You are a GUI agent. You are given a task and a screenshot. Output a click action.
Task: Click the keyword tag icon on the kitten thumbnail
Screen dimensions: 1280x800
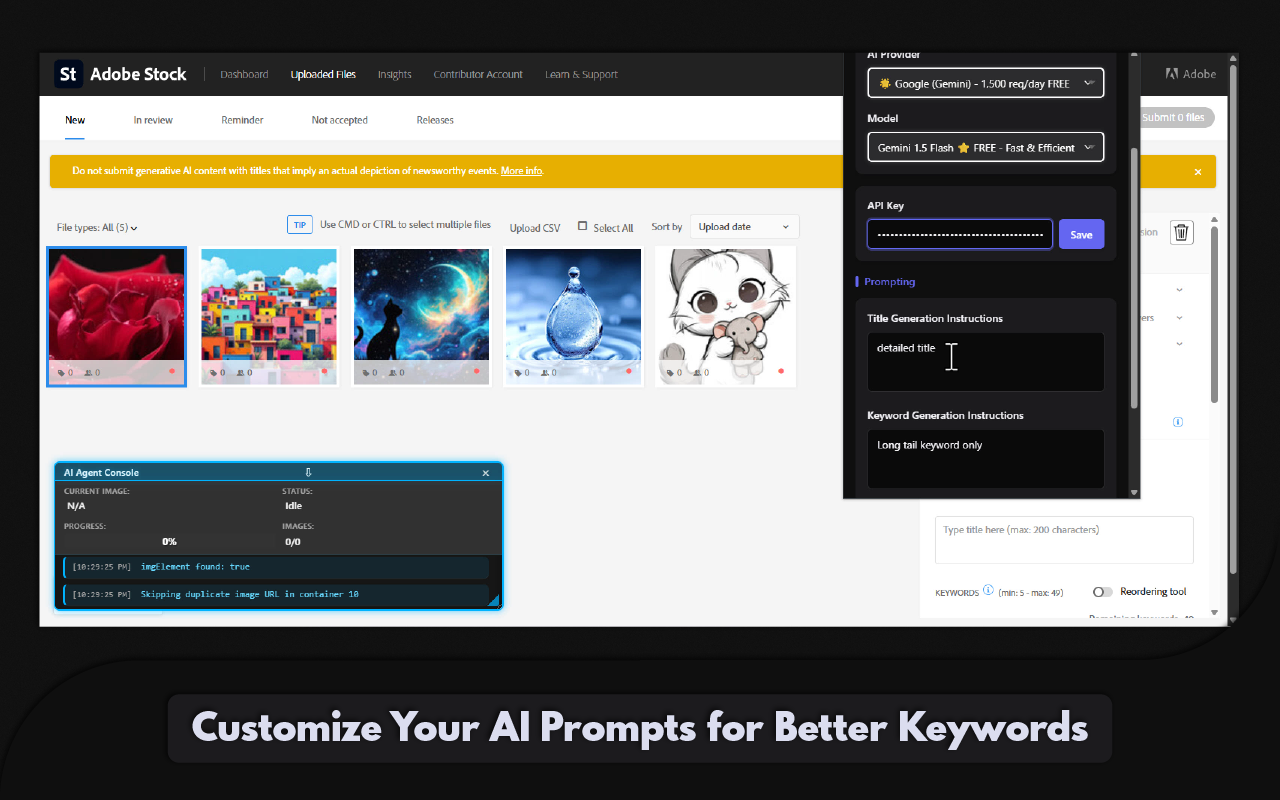point(669,373)
